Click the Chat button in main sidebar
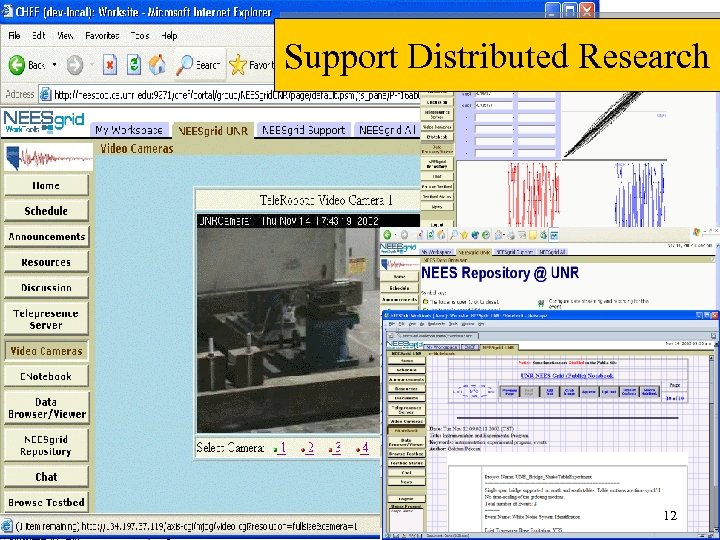 [x=46, y=477]
